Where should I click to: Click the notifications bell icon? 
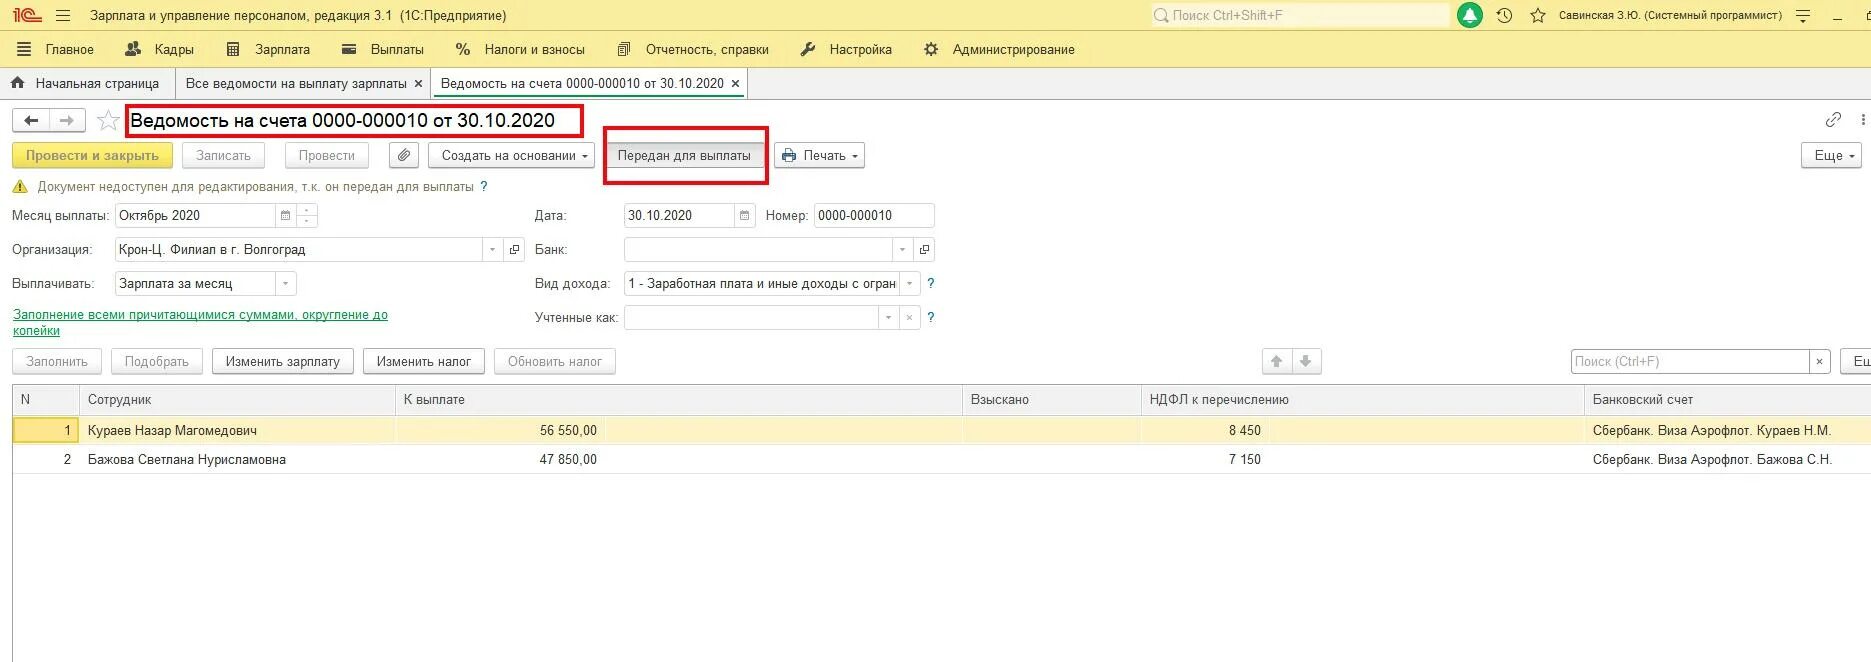click(x=1470, y=15)
